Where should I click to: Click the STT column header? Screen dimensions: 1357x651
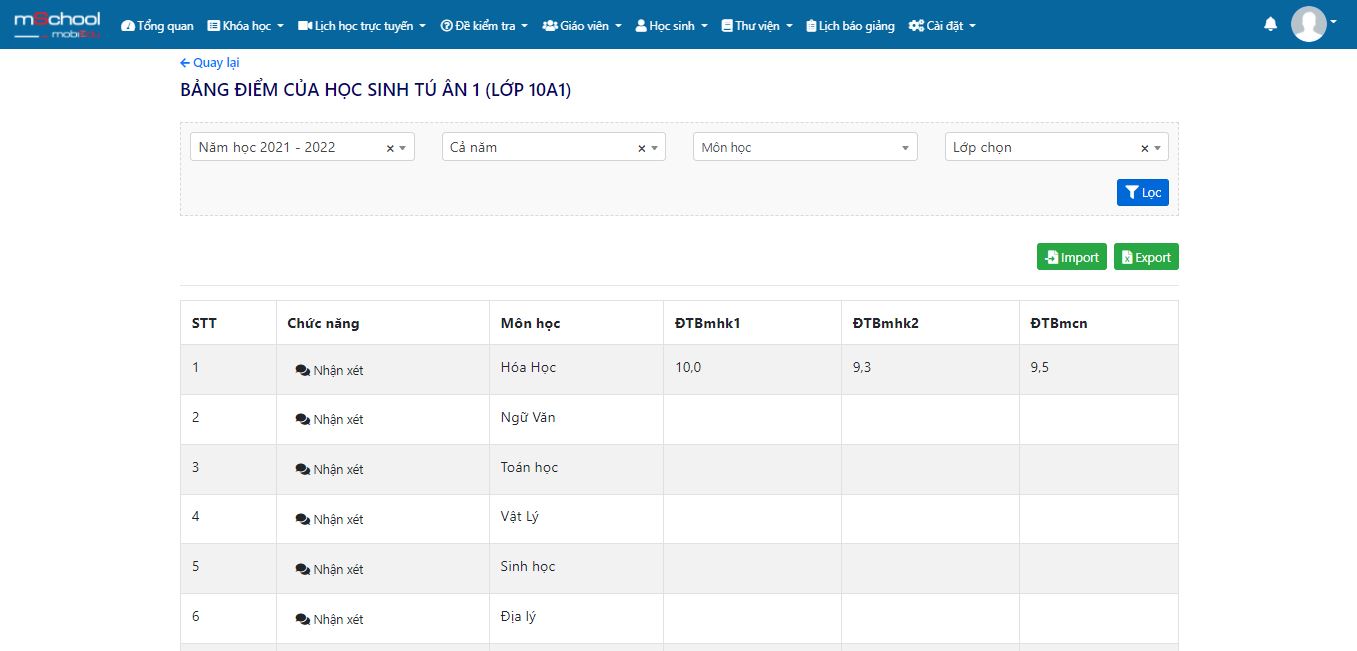click(x=228, y=323)
